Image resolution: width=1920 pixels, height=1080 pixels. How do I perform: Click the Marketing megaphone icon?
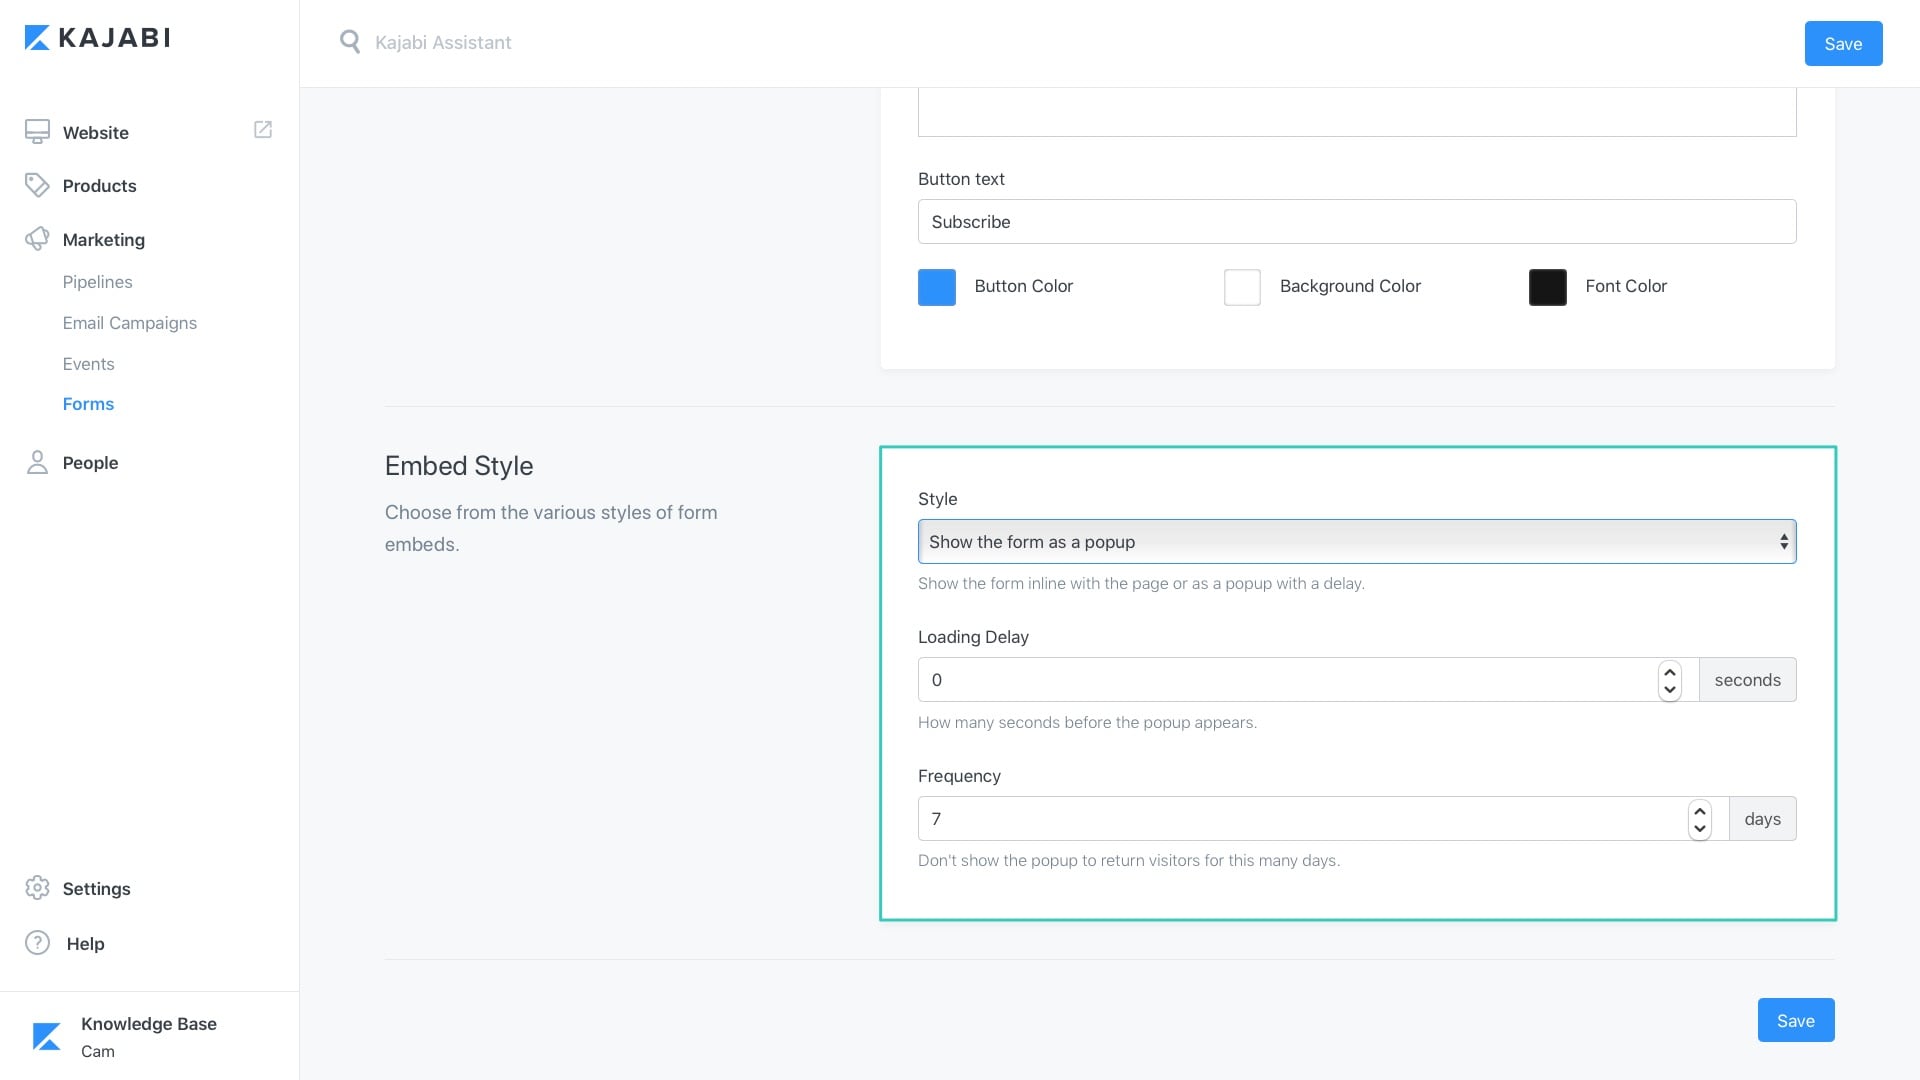[37, 239]
